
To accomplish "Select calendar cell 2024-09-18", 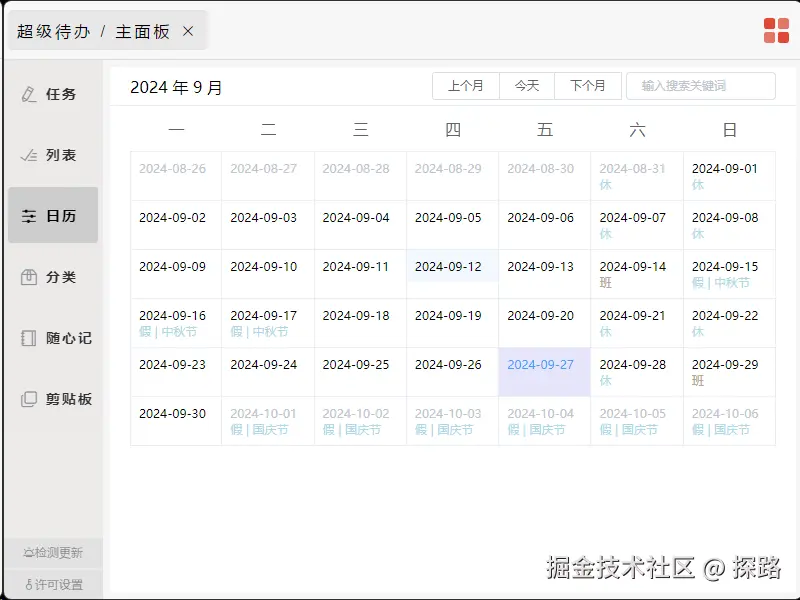I will (360, 323).
